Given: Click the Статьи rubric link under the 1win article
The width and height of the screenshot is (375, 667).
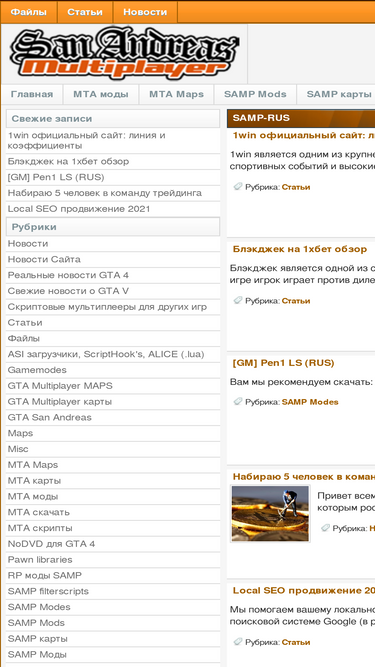Looking at the screenshot, I should pyautogui.click(x=296, y=187).
